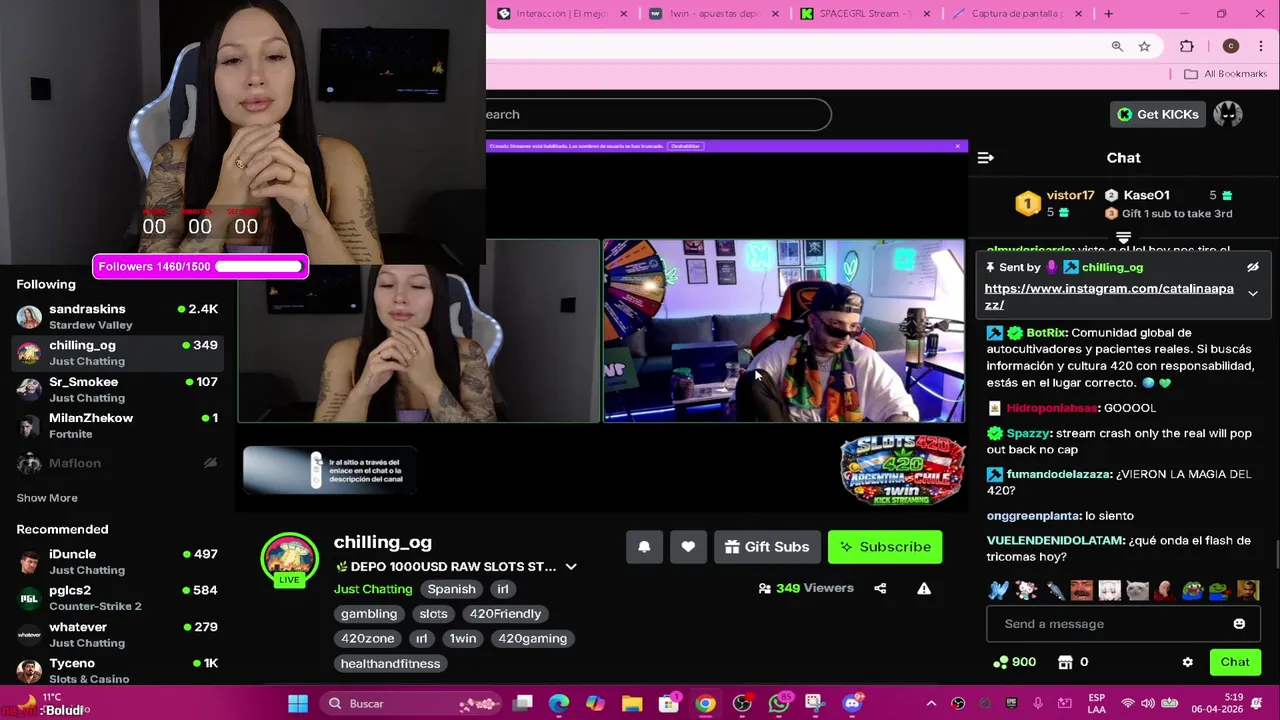The image size is (1280, 720).
Task: Open the browser zoom magnifier icon
Action: coord(1117,46)
